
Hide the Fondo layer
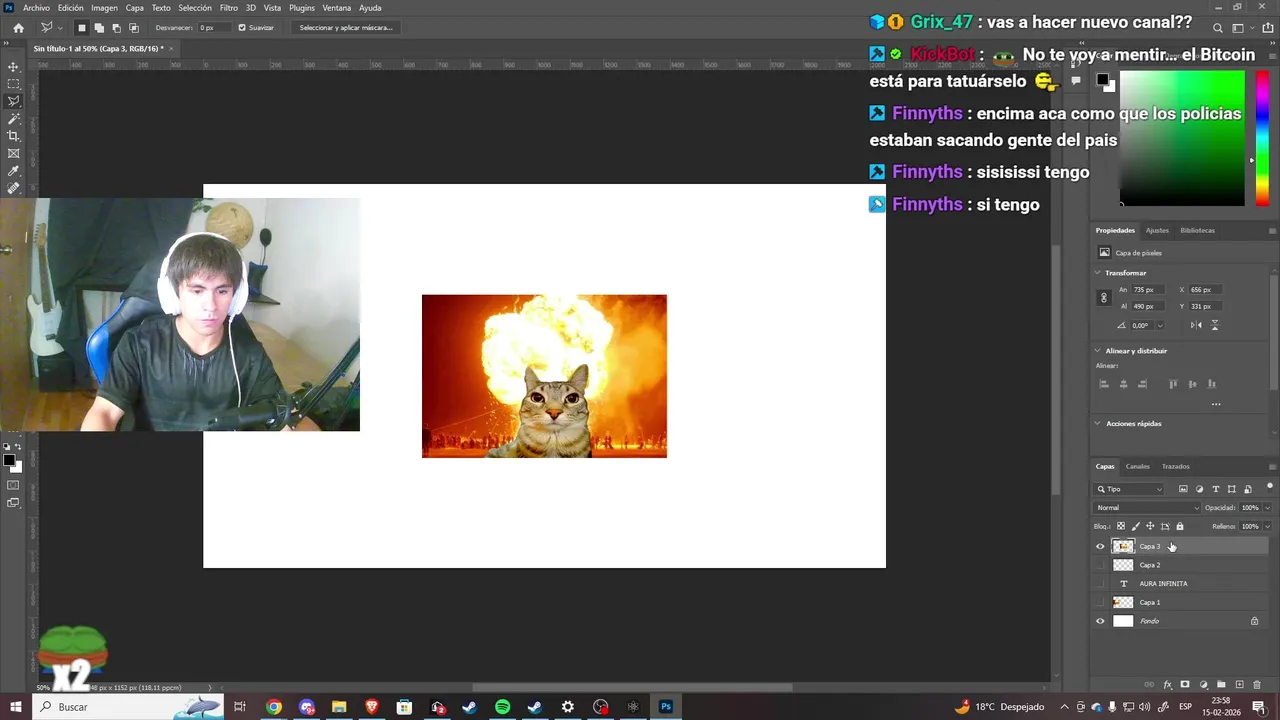1100,621
